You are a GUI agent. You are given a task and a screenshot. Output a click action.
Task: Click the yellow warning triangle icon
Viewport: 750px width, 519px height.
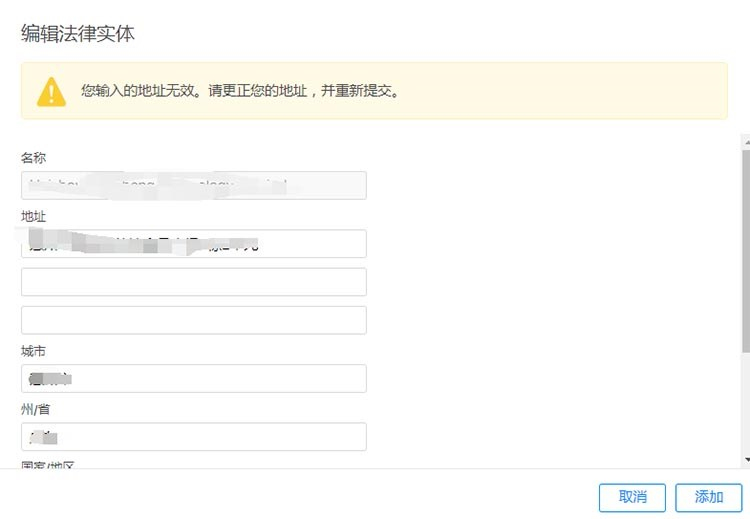click(x=51, y=91)
